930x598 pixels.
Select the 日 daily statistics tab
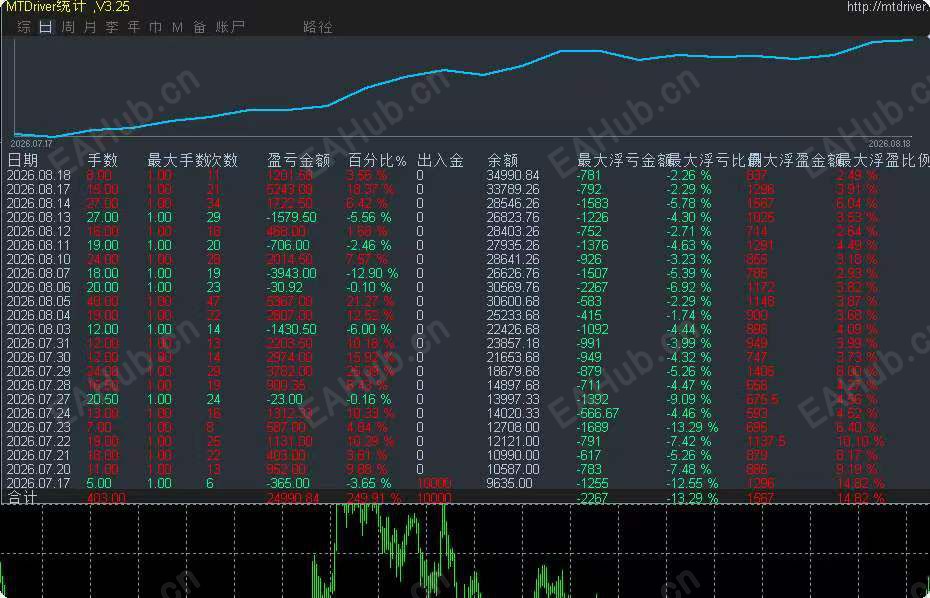[46, 27]
